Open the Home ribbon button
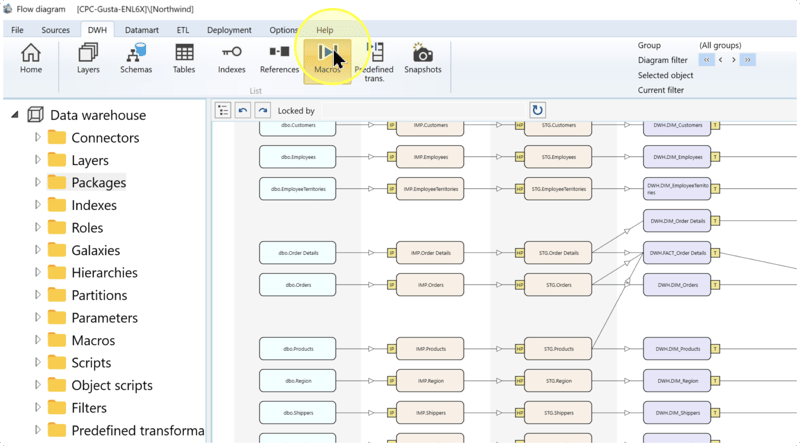Viewport: 800px width, 446px height. (31, 59)
